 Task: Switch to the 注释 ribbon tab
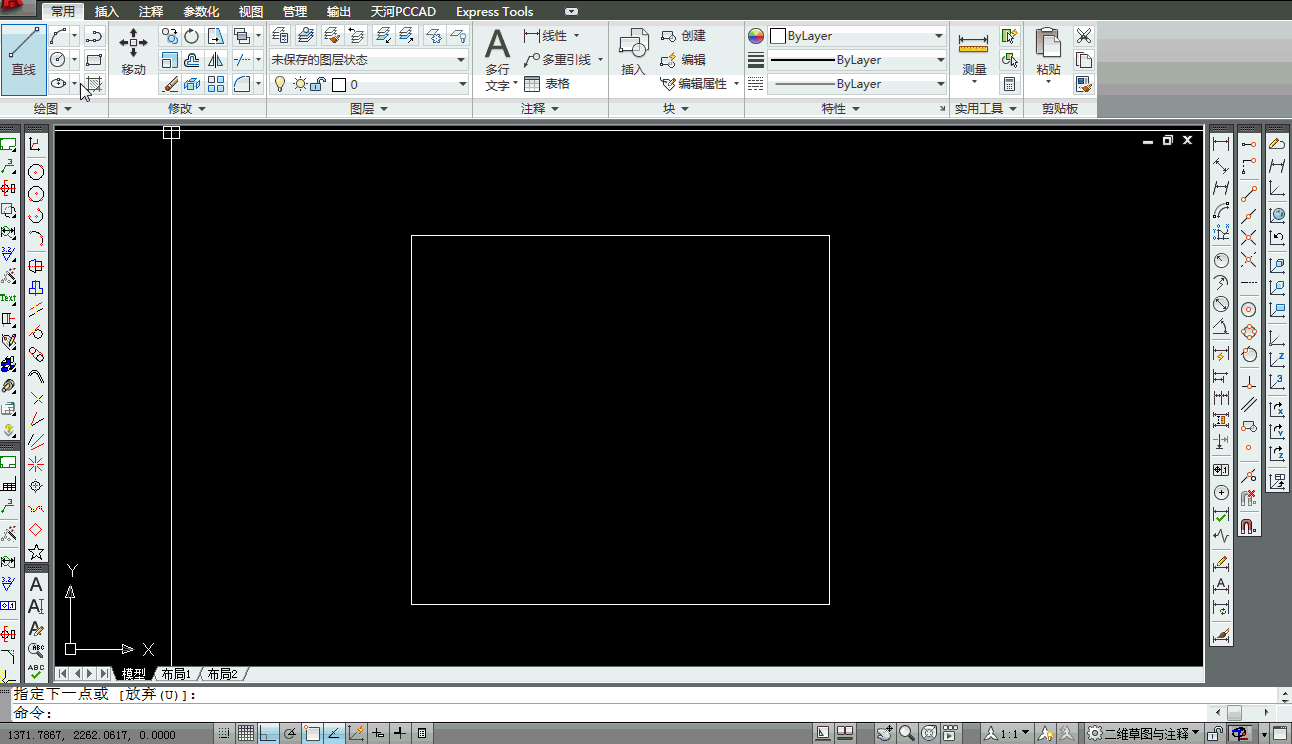click(151, 12)
